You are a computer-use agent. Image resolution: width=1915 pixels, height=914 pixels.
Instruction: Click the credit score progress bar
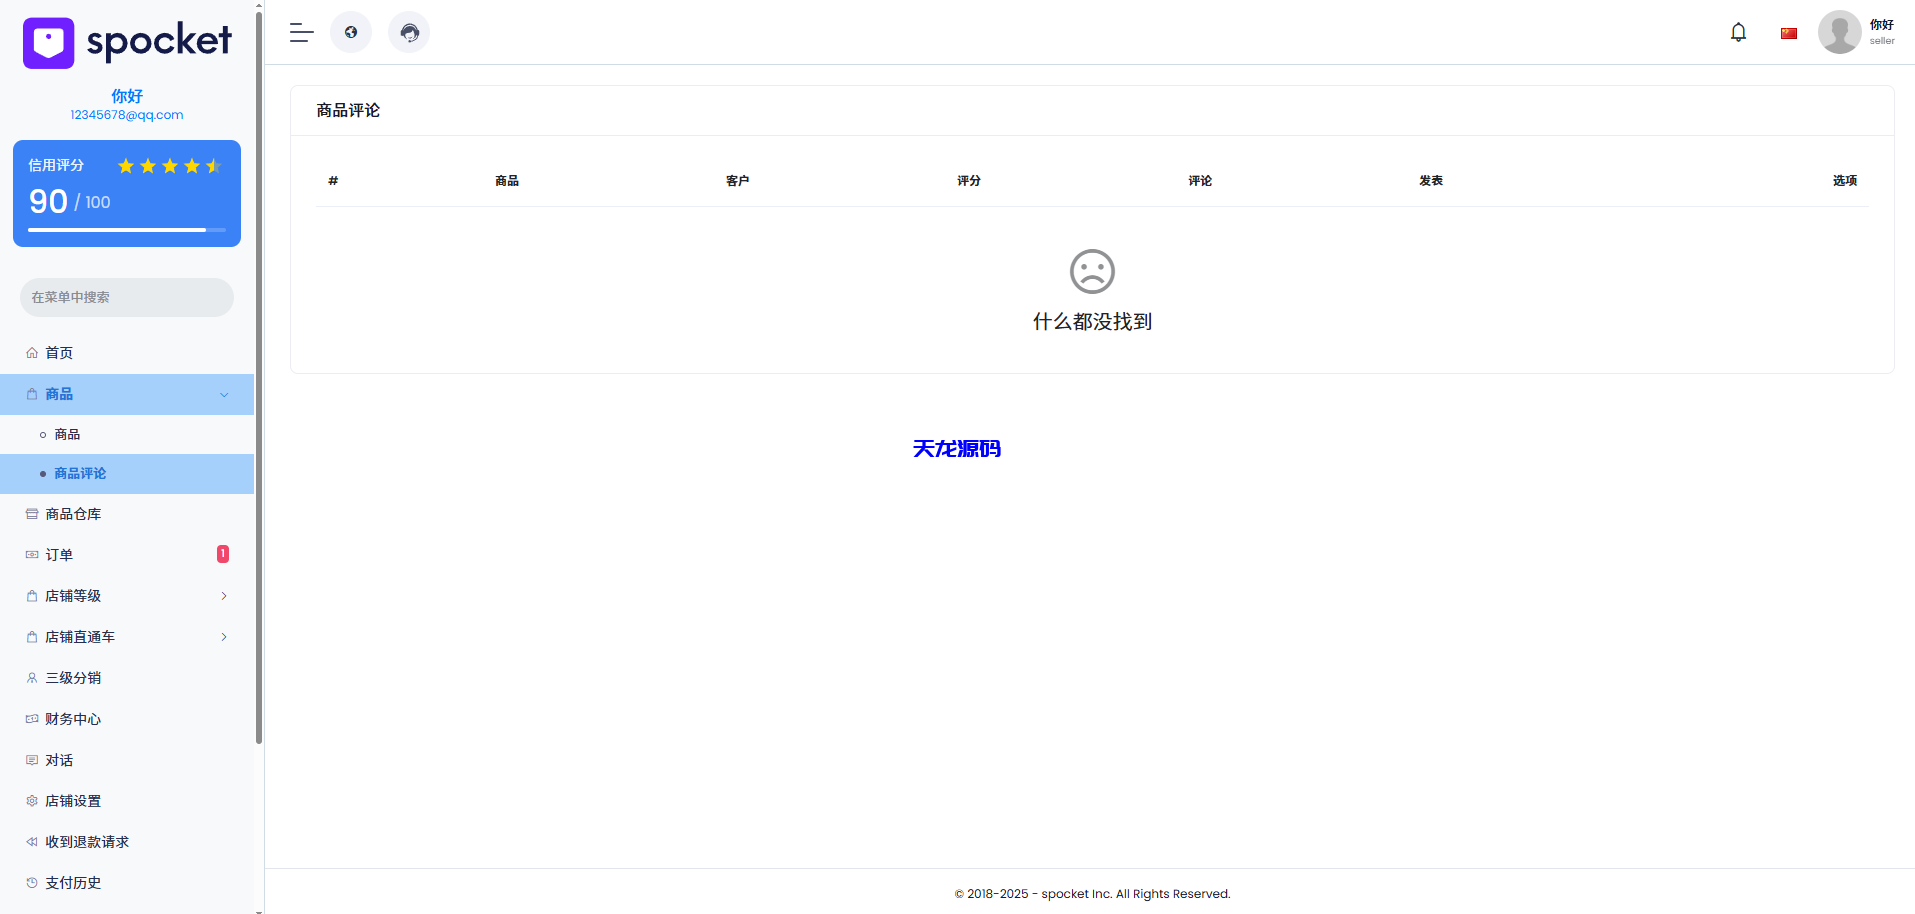coord(126,229)
